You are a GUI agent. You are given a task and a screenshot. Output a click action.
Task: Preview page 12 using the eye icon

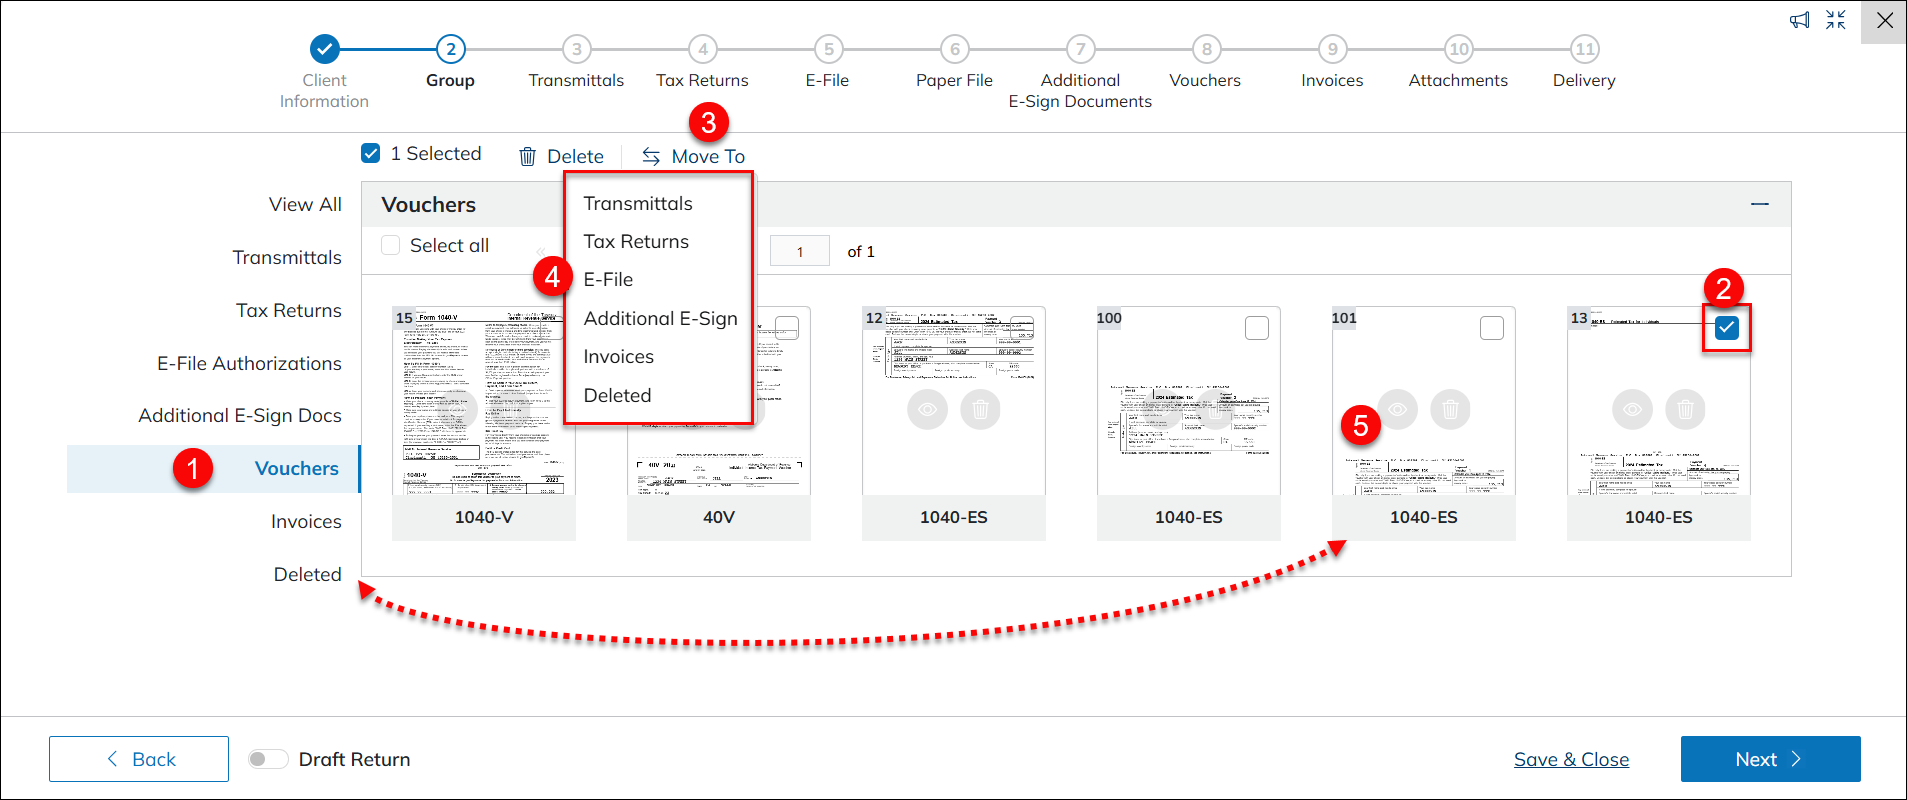coord(927,409)
